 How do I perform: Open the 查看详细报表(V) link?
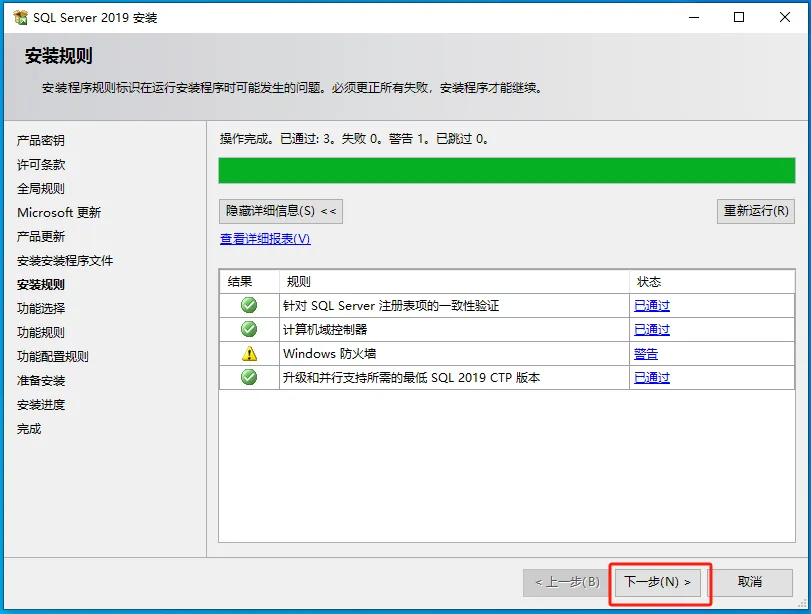pyautogui.click(x=265, y=238)
